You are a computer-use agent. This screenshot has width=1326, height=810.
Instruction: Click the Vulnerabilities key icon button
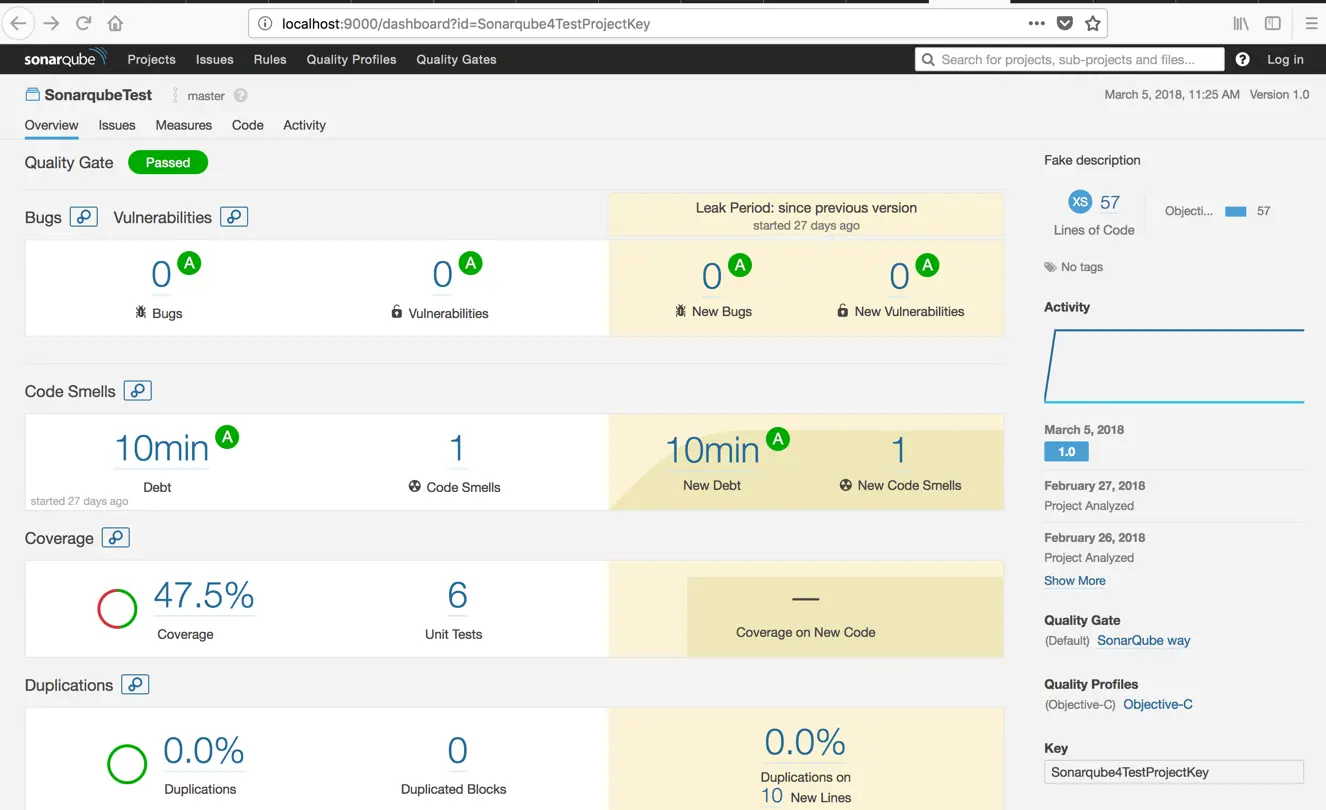pos(234,217)
